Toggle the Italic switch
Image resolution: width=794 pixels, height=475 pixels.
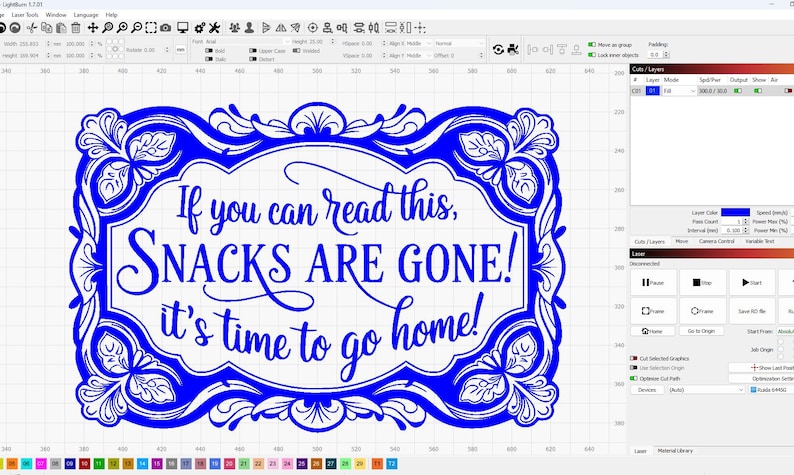coord(209,59)
